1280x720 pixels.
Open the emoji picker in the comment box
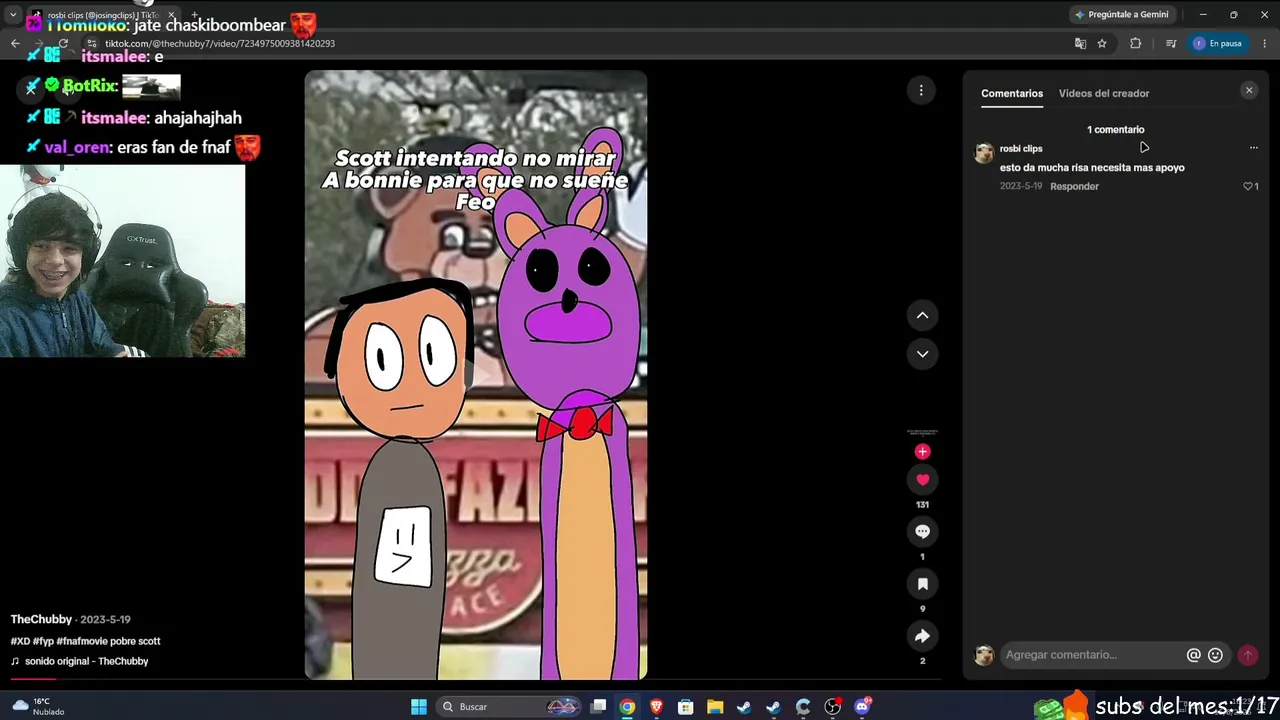1215,655
